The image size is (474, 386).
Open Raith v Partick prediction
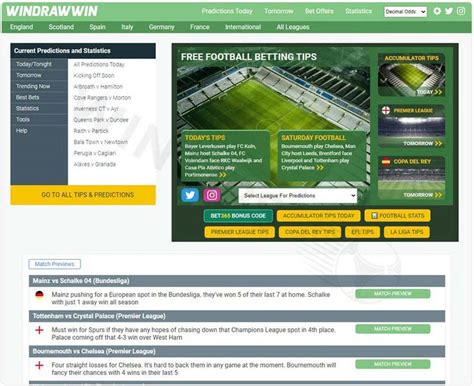[91, 131]
